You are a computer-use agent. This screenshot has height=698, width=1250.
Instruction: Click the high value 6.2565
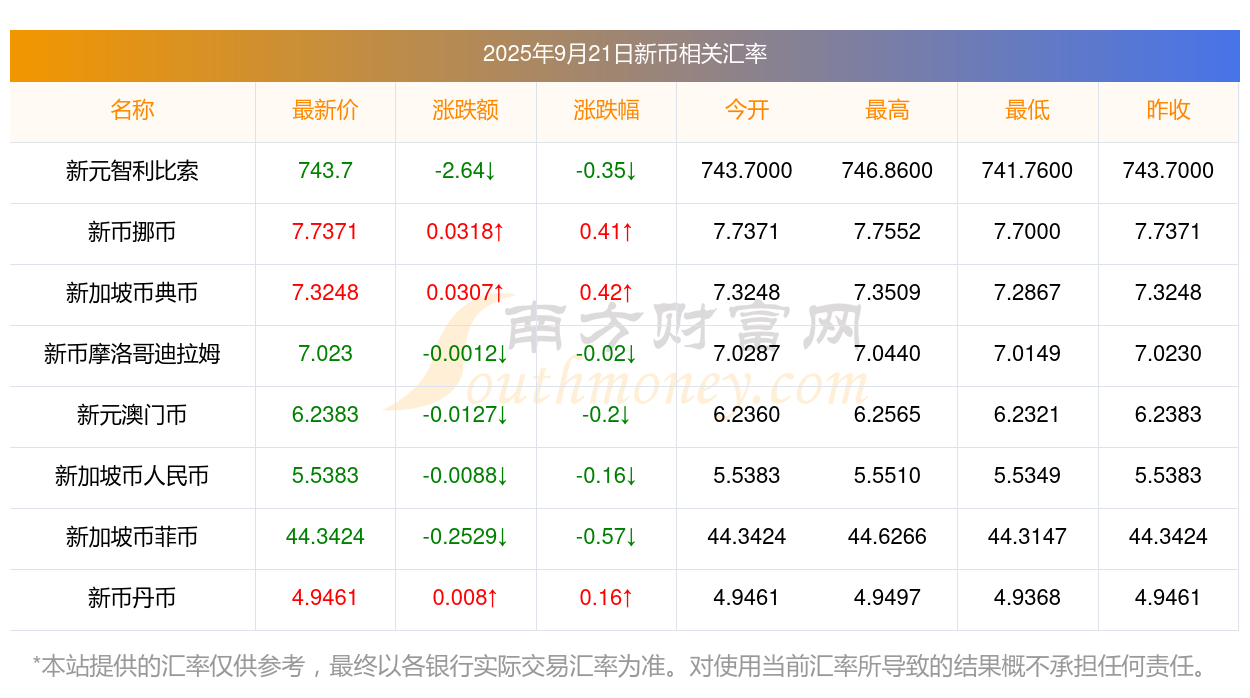(887, 415)
